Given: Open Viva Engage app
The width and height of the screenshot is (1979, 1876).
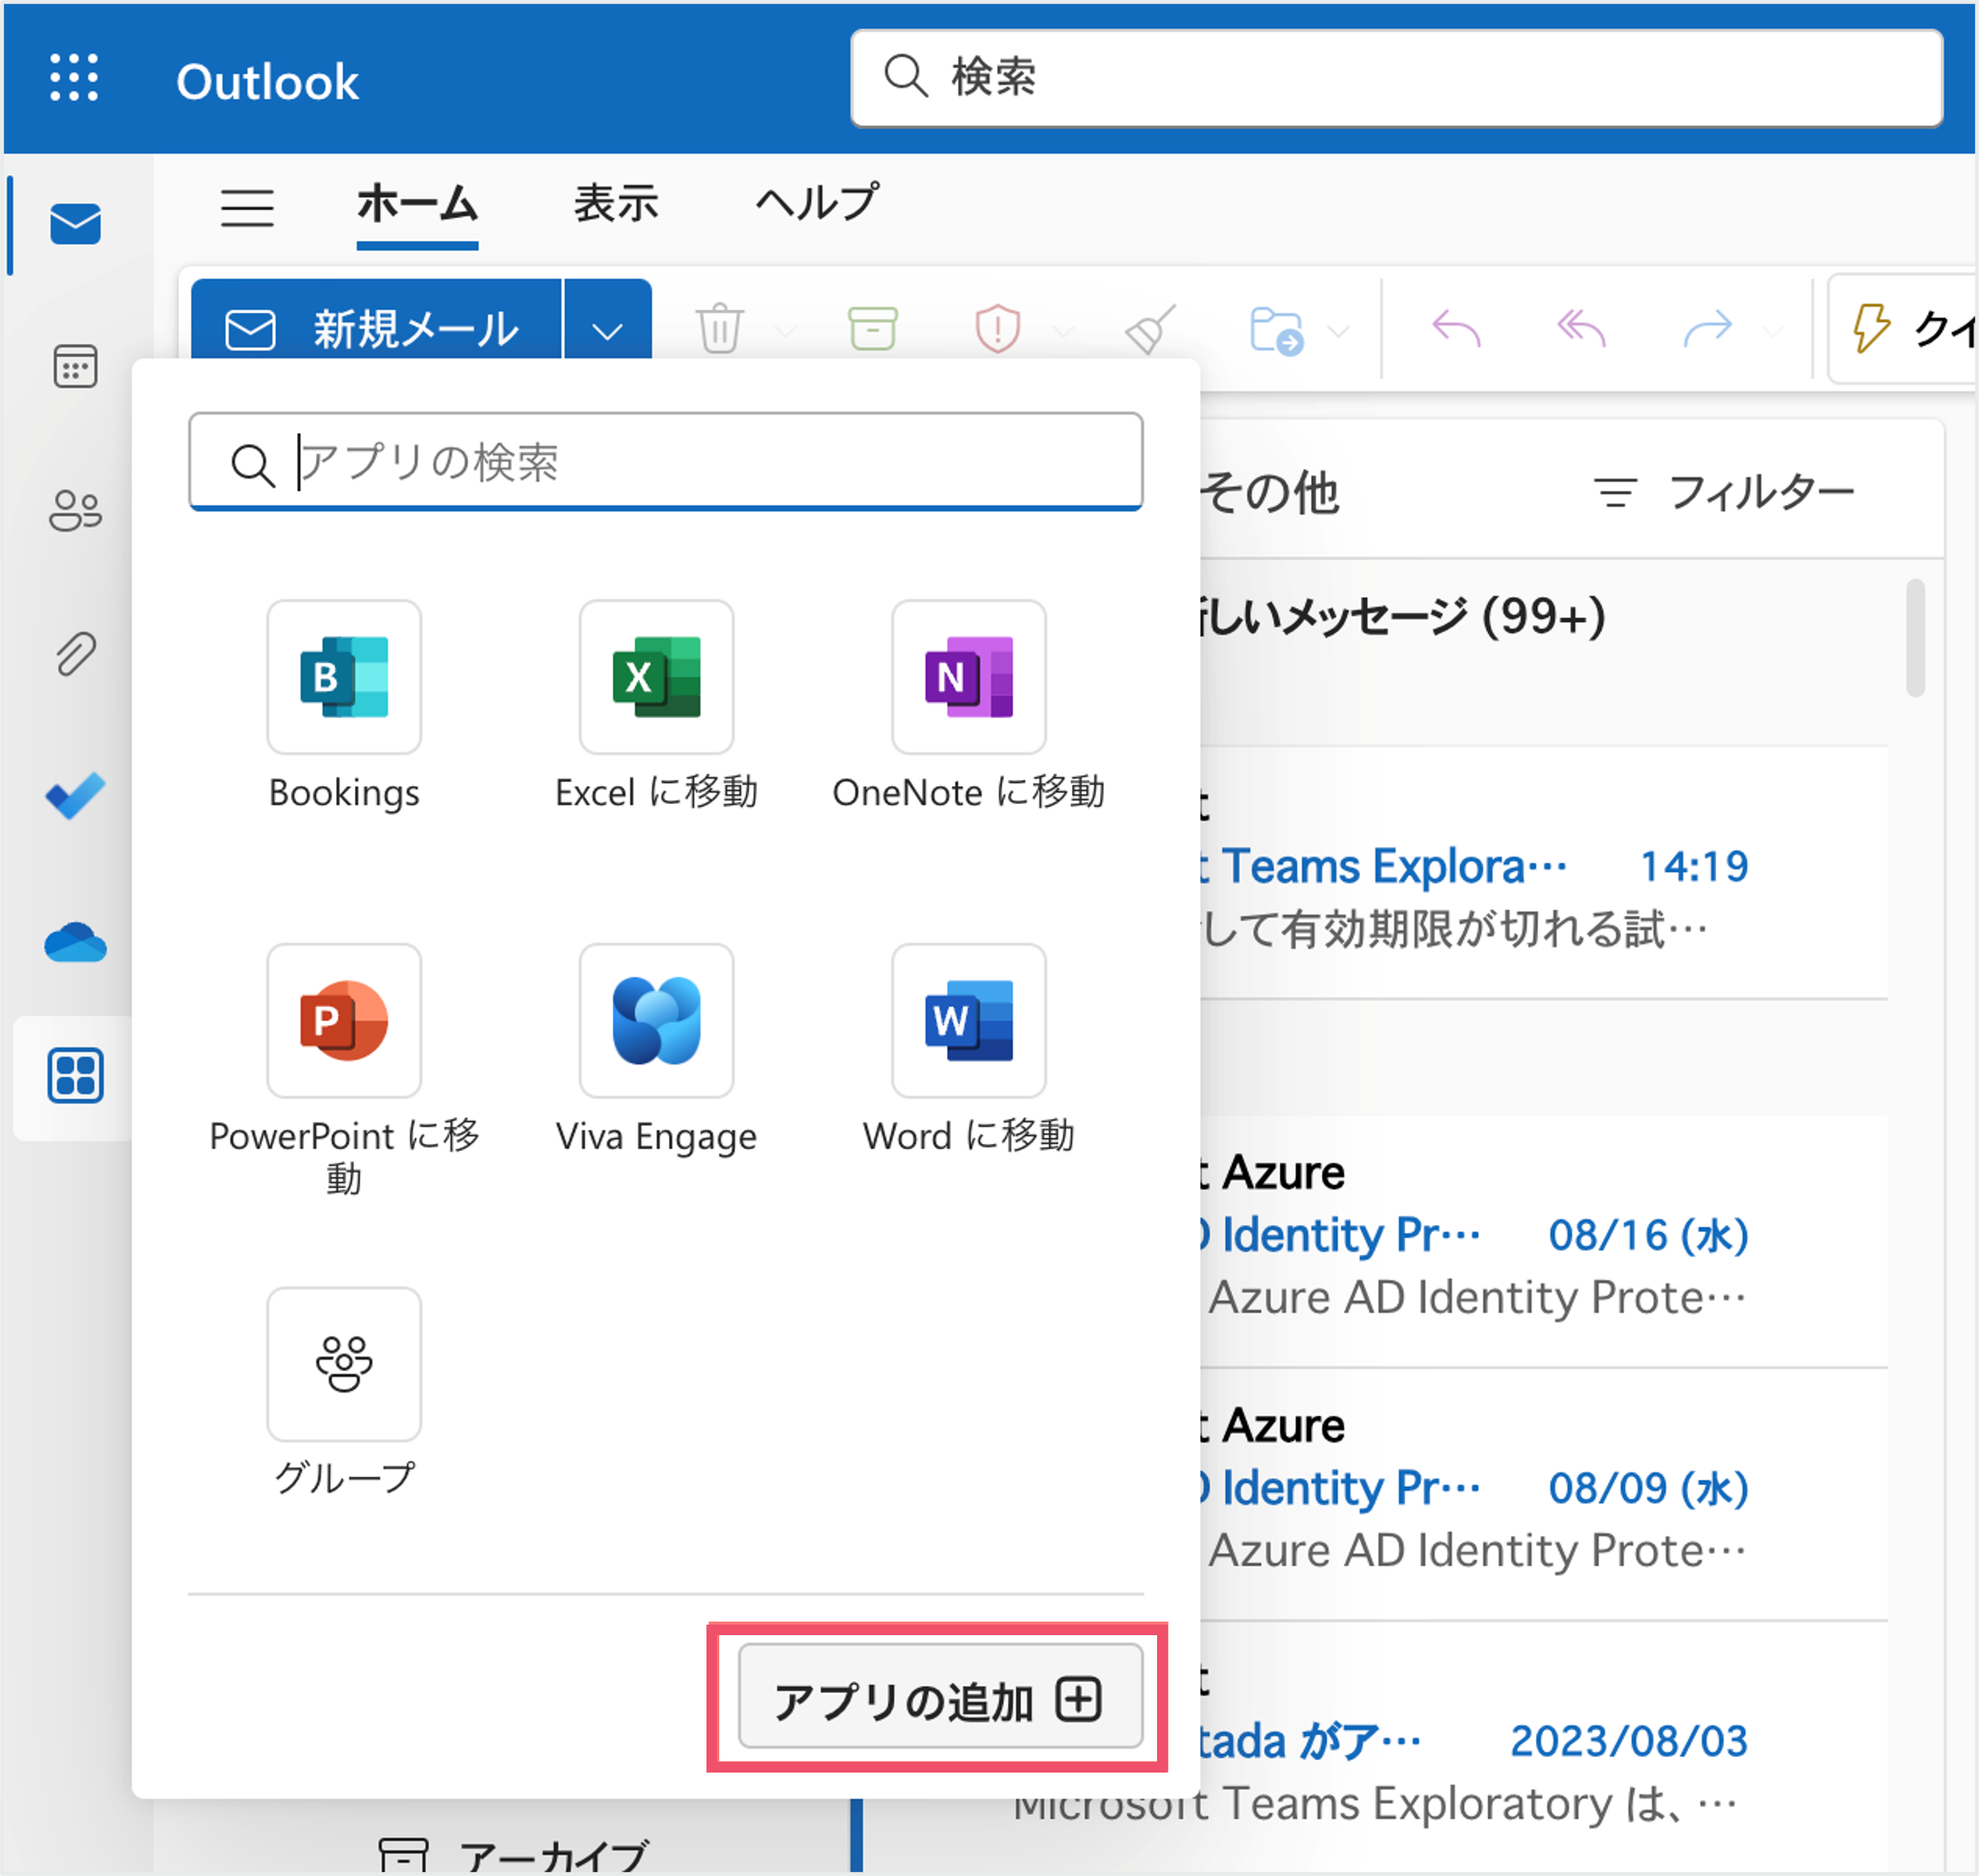Looking at the screenshot, I should click(656, 1020).
